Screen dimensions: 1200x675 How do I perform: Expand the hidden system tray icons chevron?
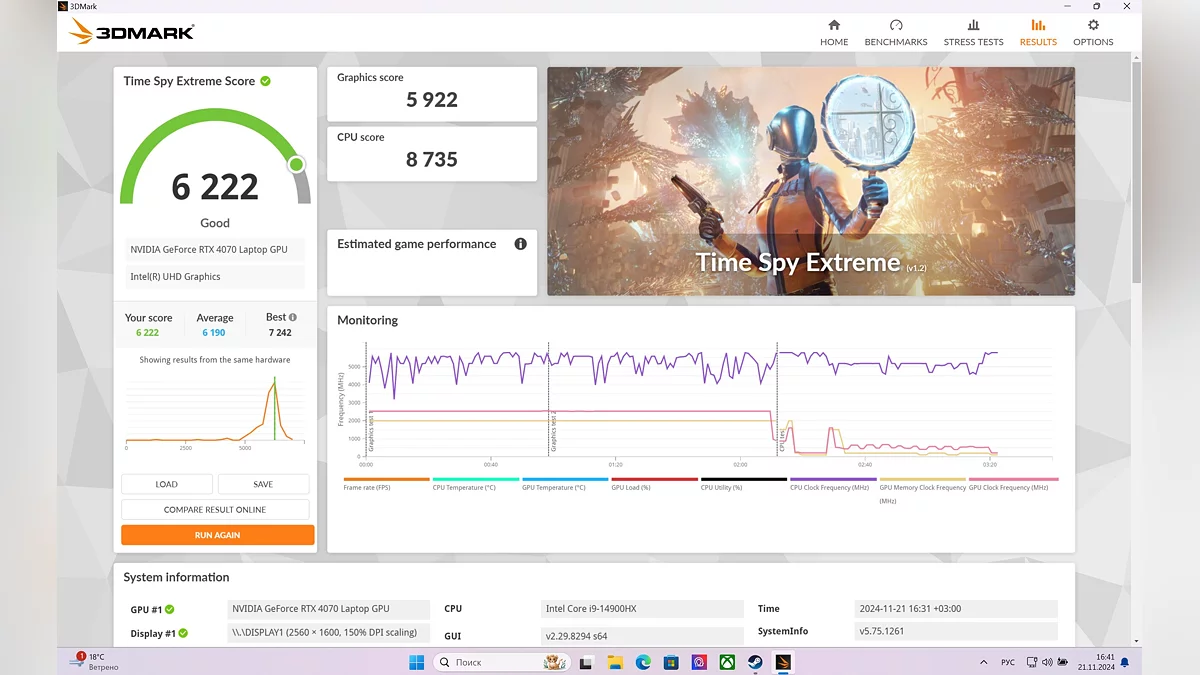pos(984,662)
